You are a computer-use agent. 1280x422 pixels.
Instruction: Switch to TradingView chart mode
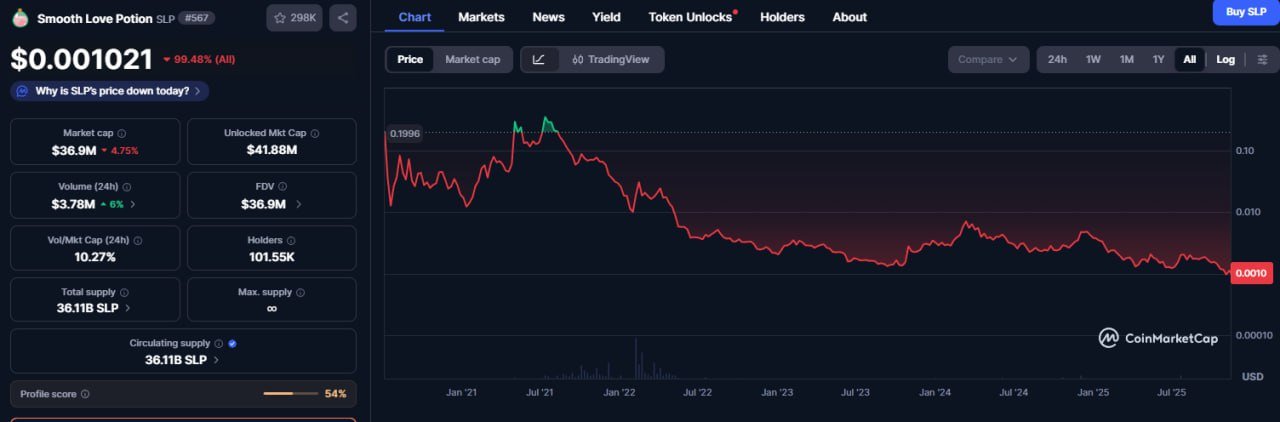[x=610, y=60]
